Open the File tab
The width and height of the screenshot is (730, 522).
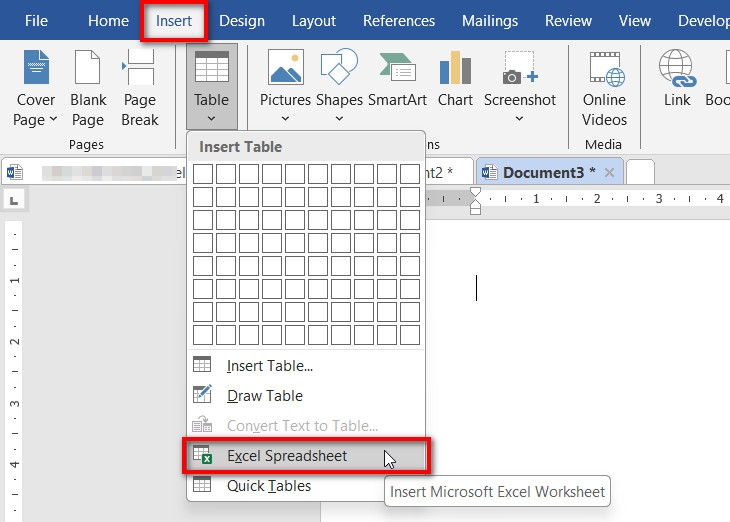coord(36,21)
